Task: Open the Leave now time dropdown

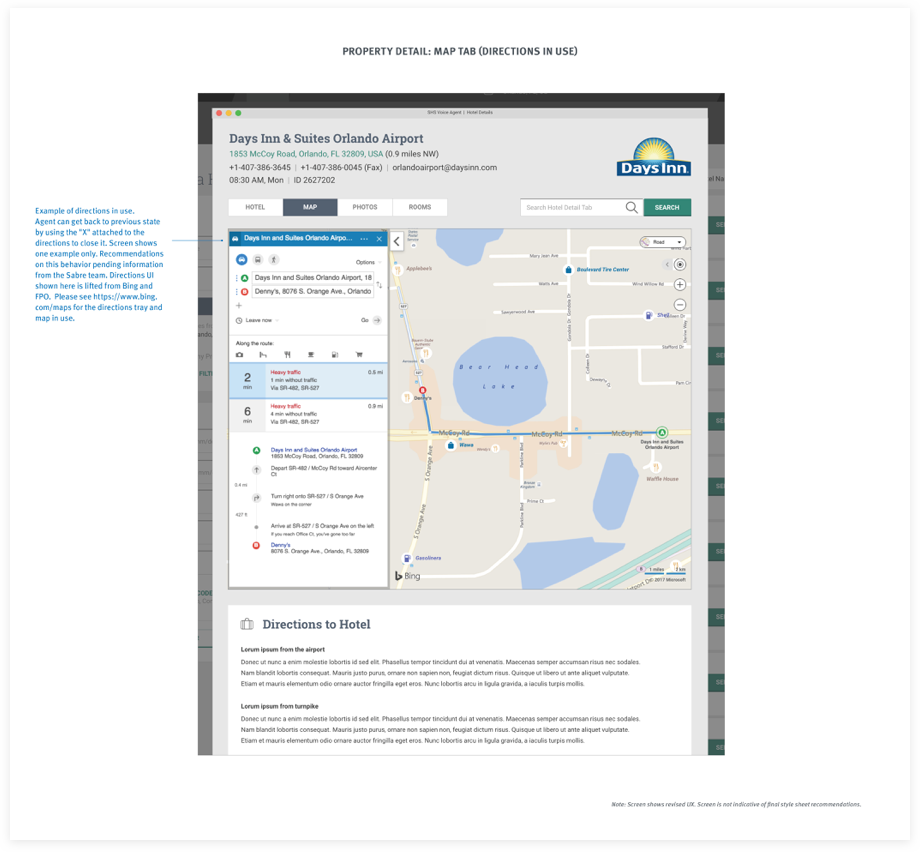Action: 258,320
